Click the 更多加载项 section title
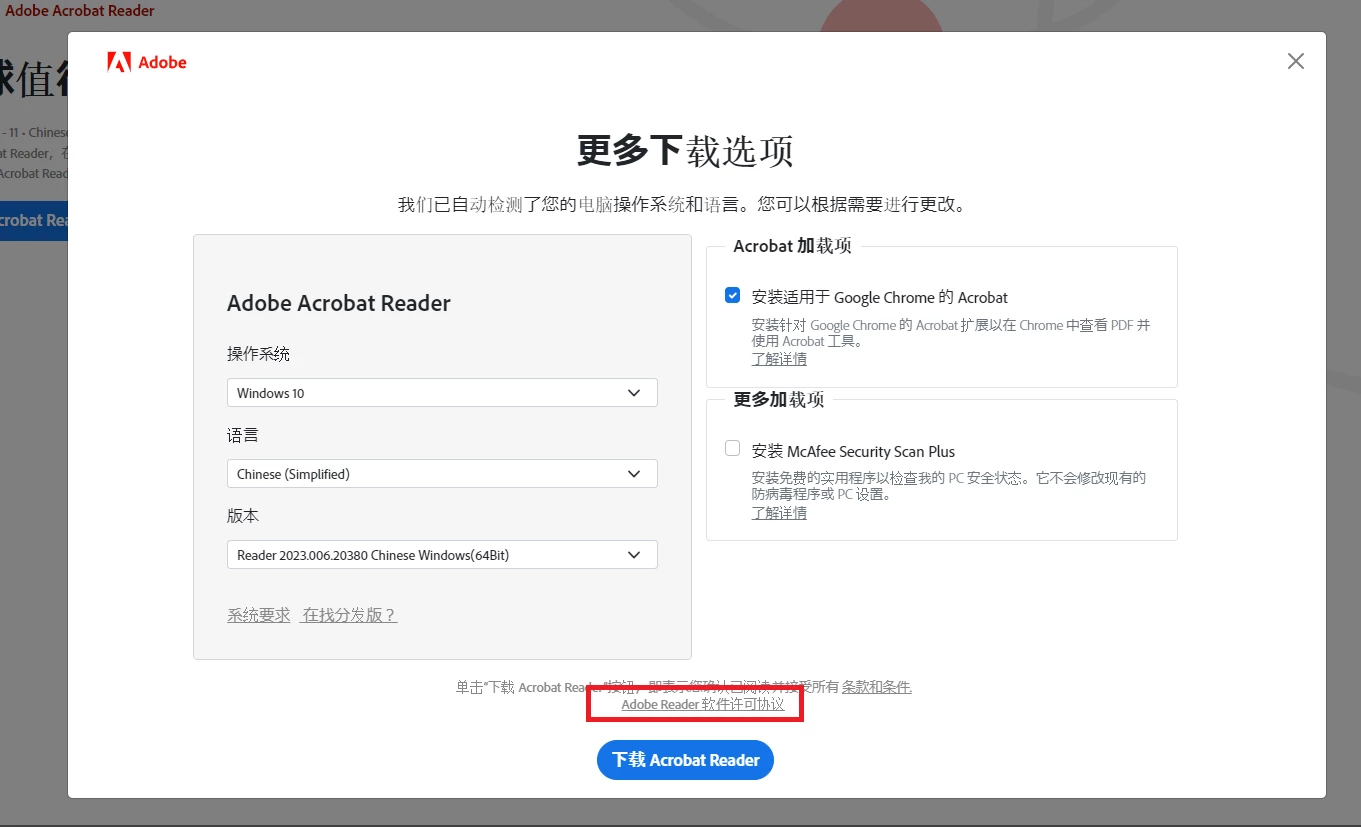The image size is (1361, 827). click(779, 400)
